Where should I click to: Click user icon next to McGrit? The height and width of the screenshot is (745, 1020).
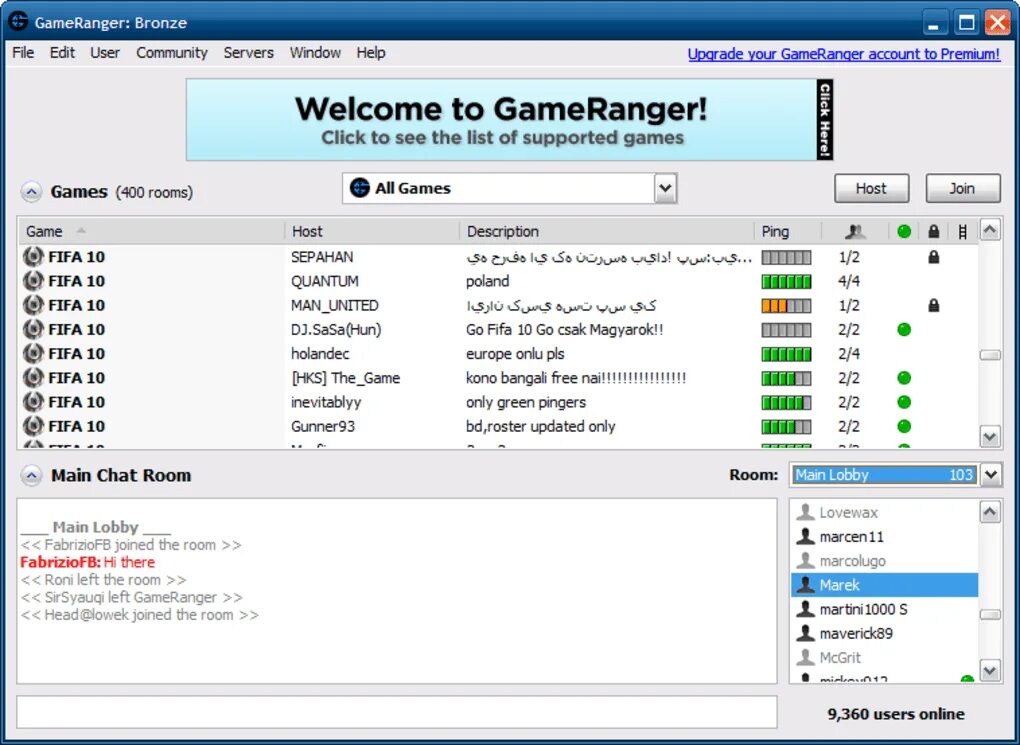(x=805, y=657)
